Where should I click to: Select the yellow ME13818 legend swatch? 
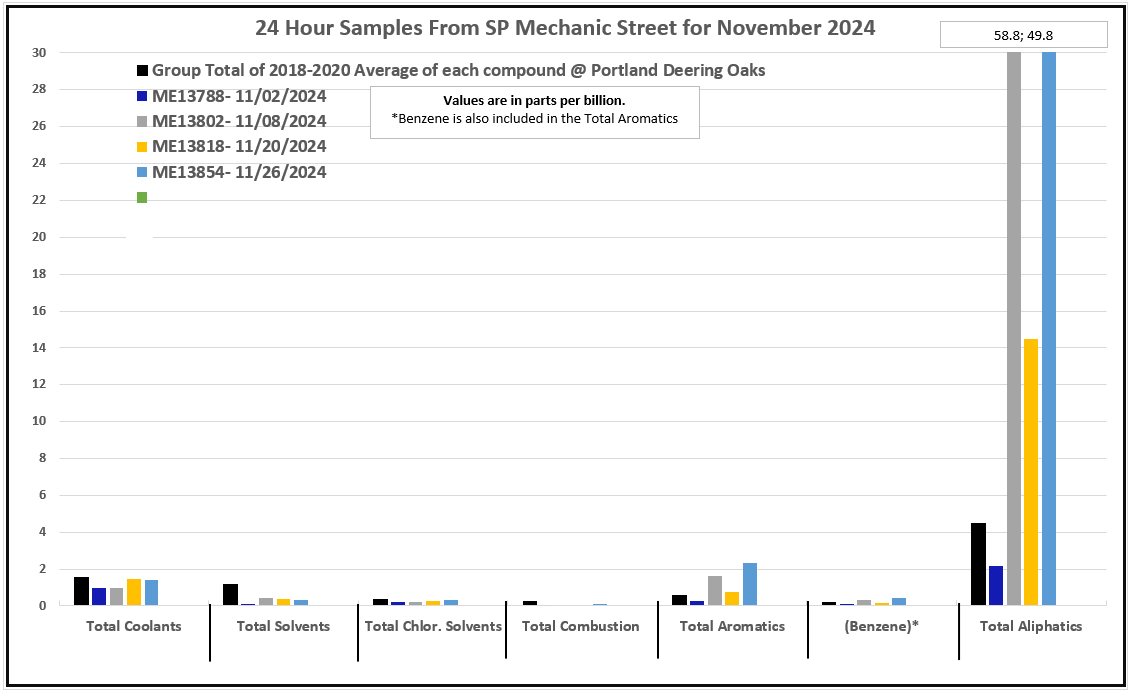142,147
